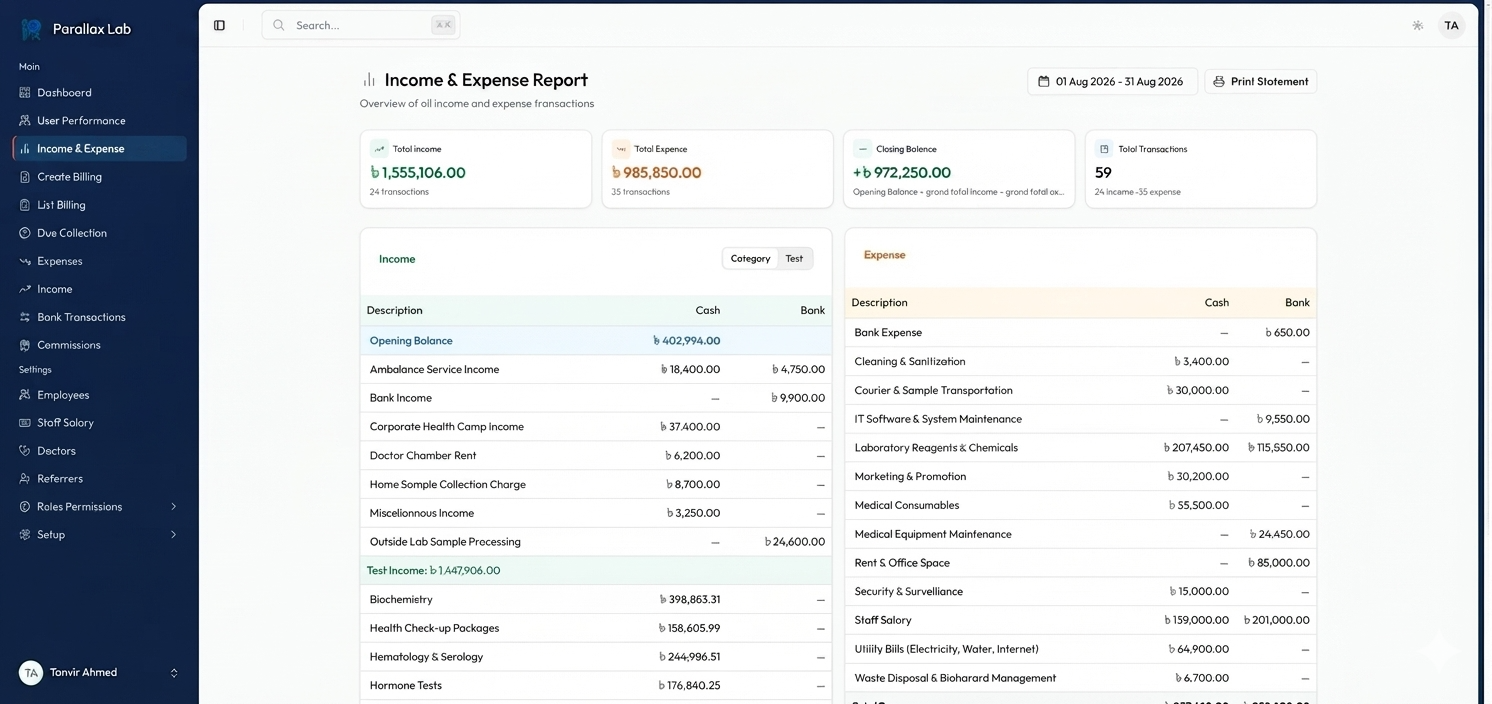Click the Due Collection icon
This screenshot has height=704, width=1492.
tap(25, 233)
